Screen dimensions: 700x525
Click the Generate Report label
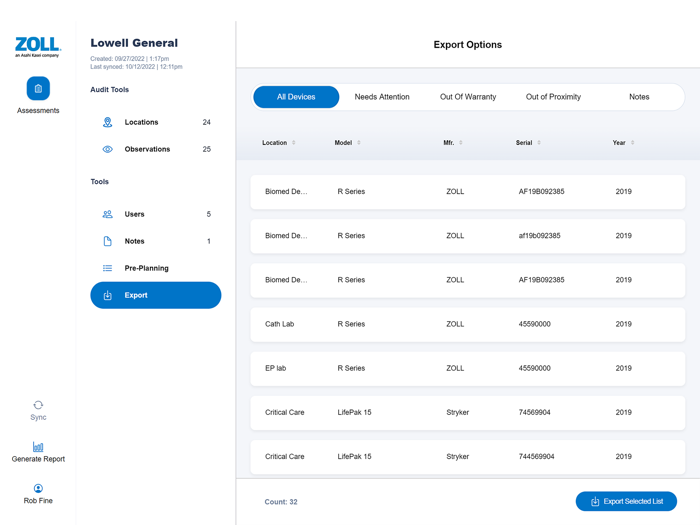(38, 459)
